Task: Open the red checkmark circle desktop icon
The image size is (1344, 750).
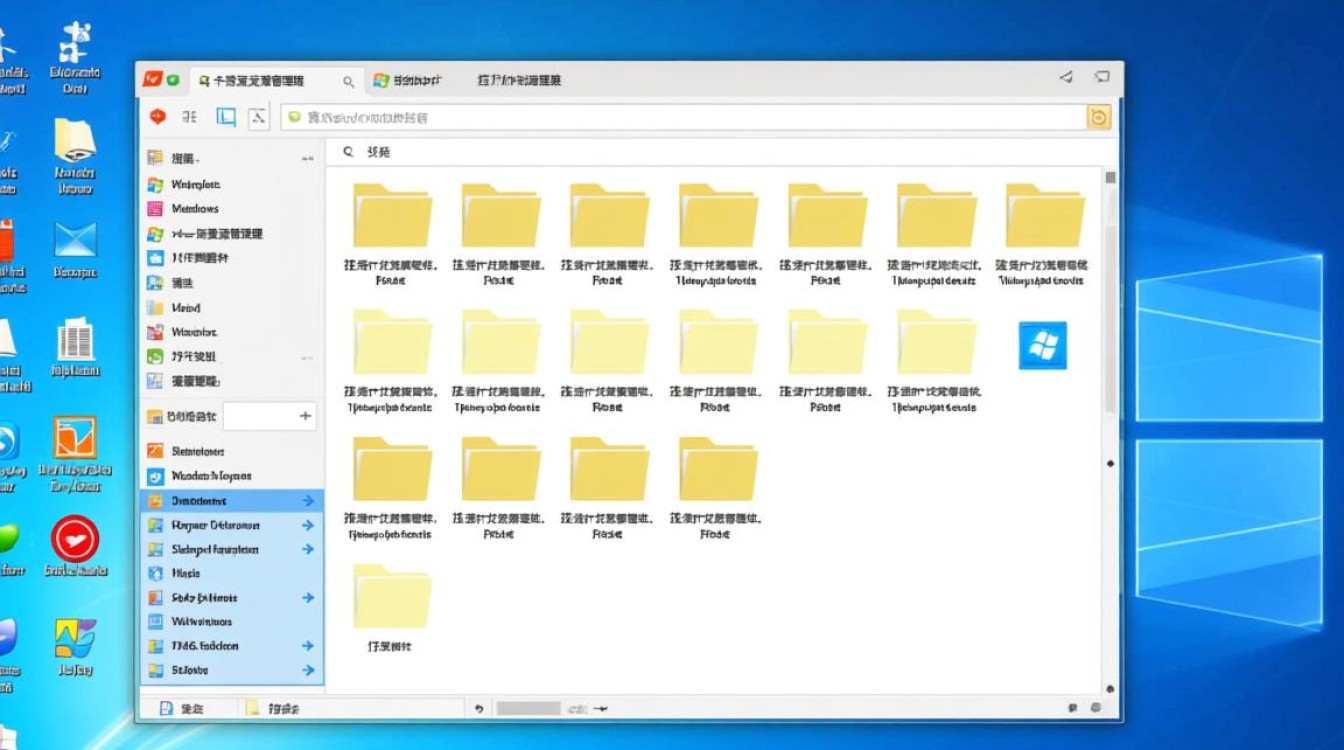Action: pyautogui.click(x=75, y=539)
